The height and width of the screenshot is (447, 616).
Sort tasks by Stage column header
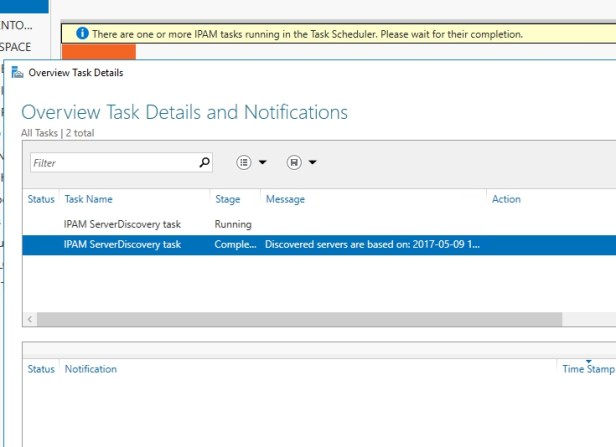click(x=228, y=199)
